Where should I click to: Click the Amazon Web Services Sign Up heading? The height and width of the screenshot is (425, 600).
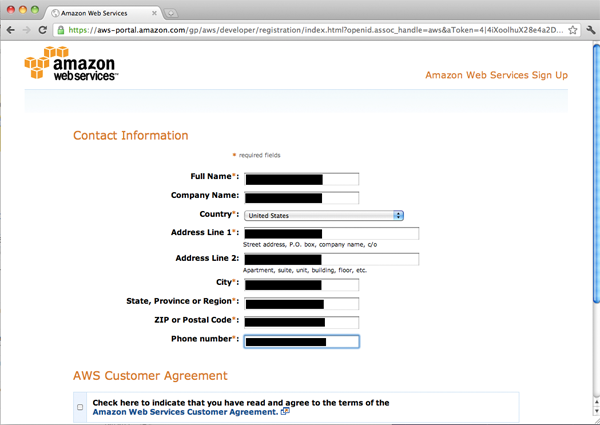coord(496,75)
